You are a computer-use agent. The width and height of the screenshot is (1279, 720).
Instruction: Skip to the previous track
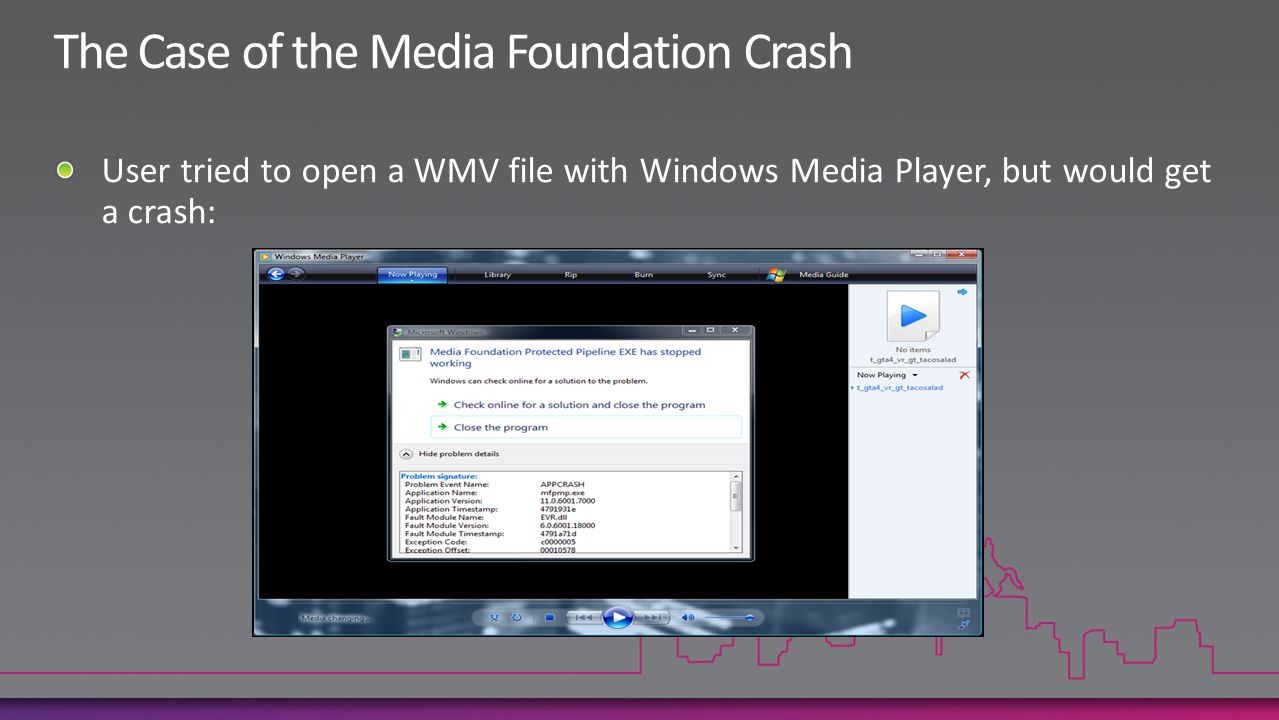[x=584, y=618]
